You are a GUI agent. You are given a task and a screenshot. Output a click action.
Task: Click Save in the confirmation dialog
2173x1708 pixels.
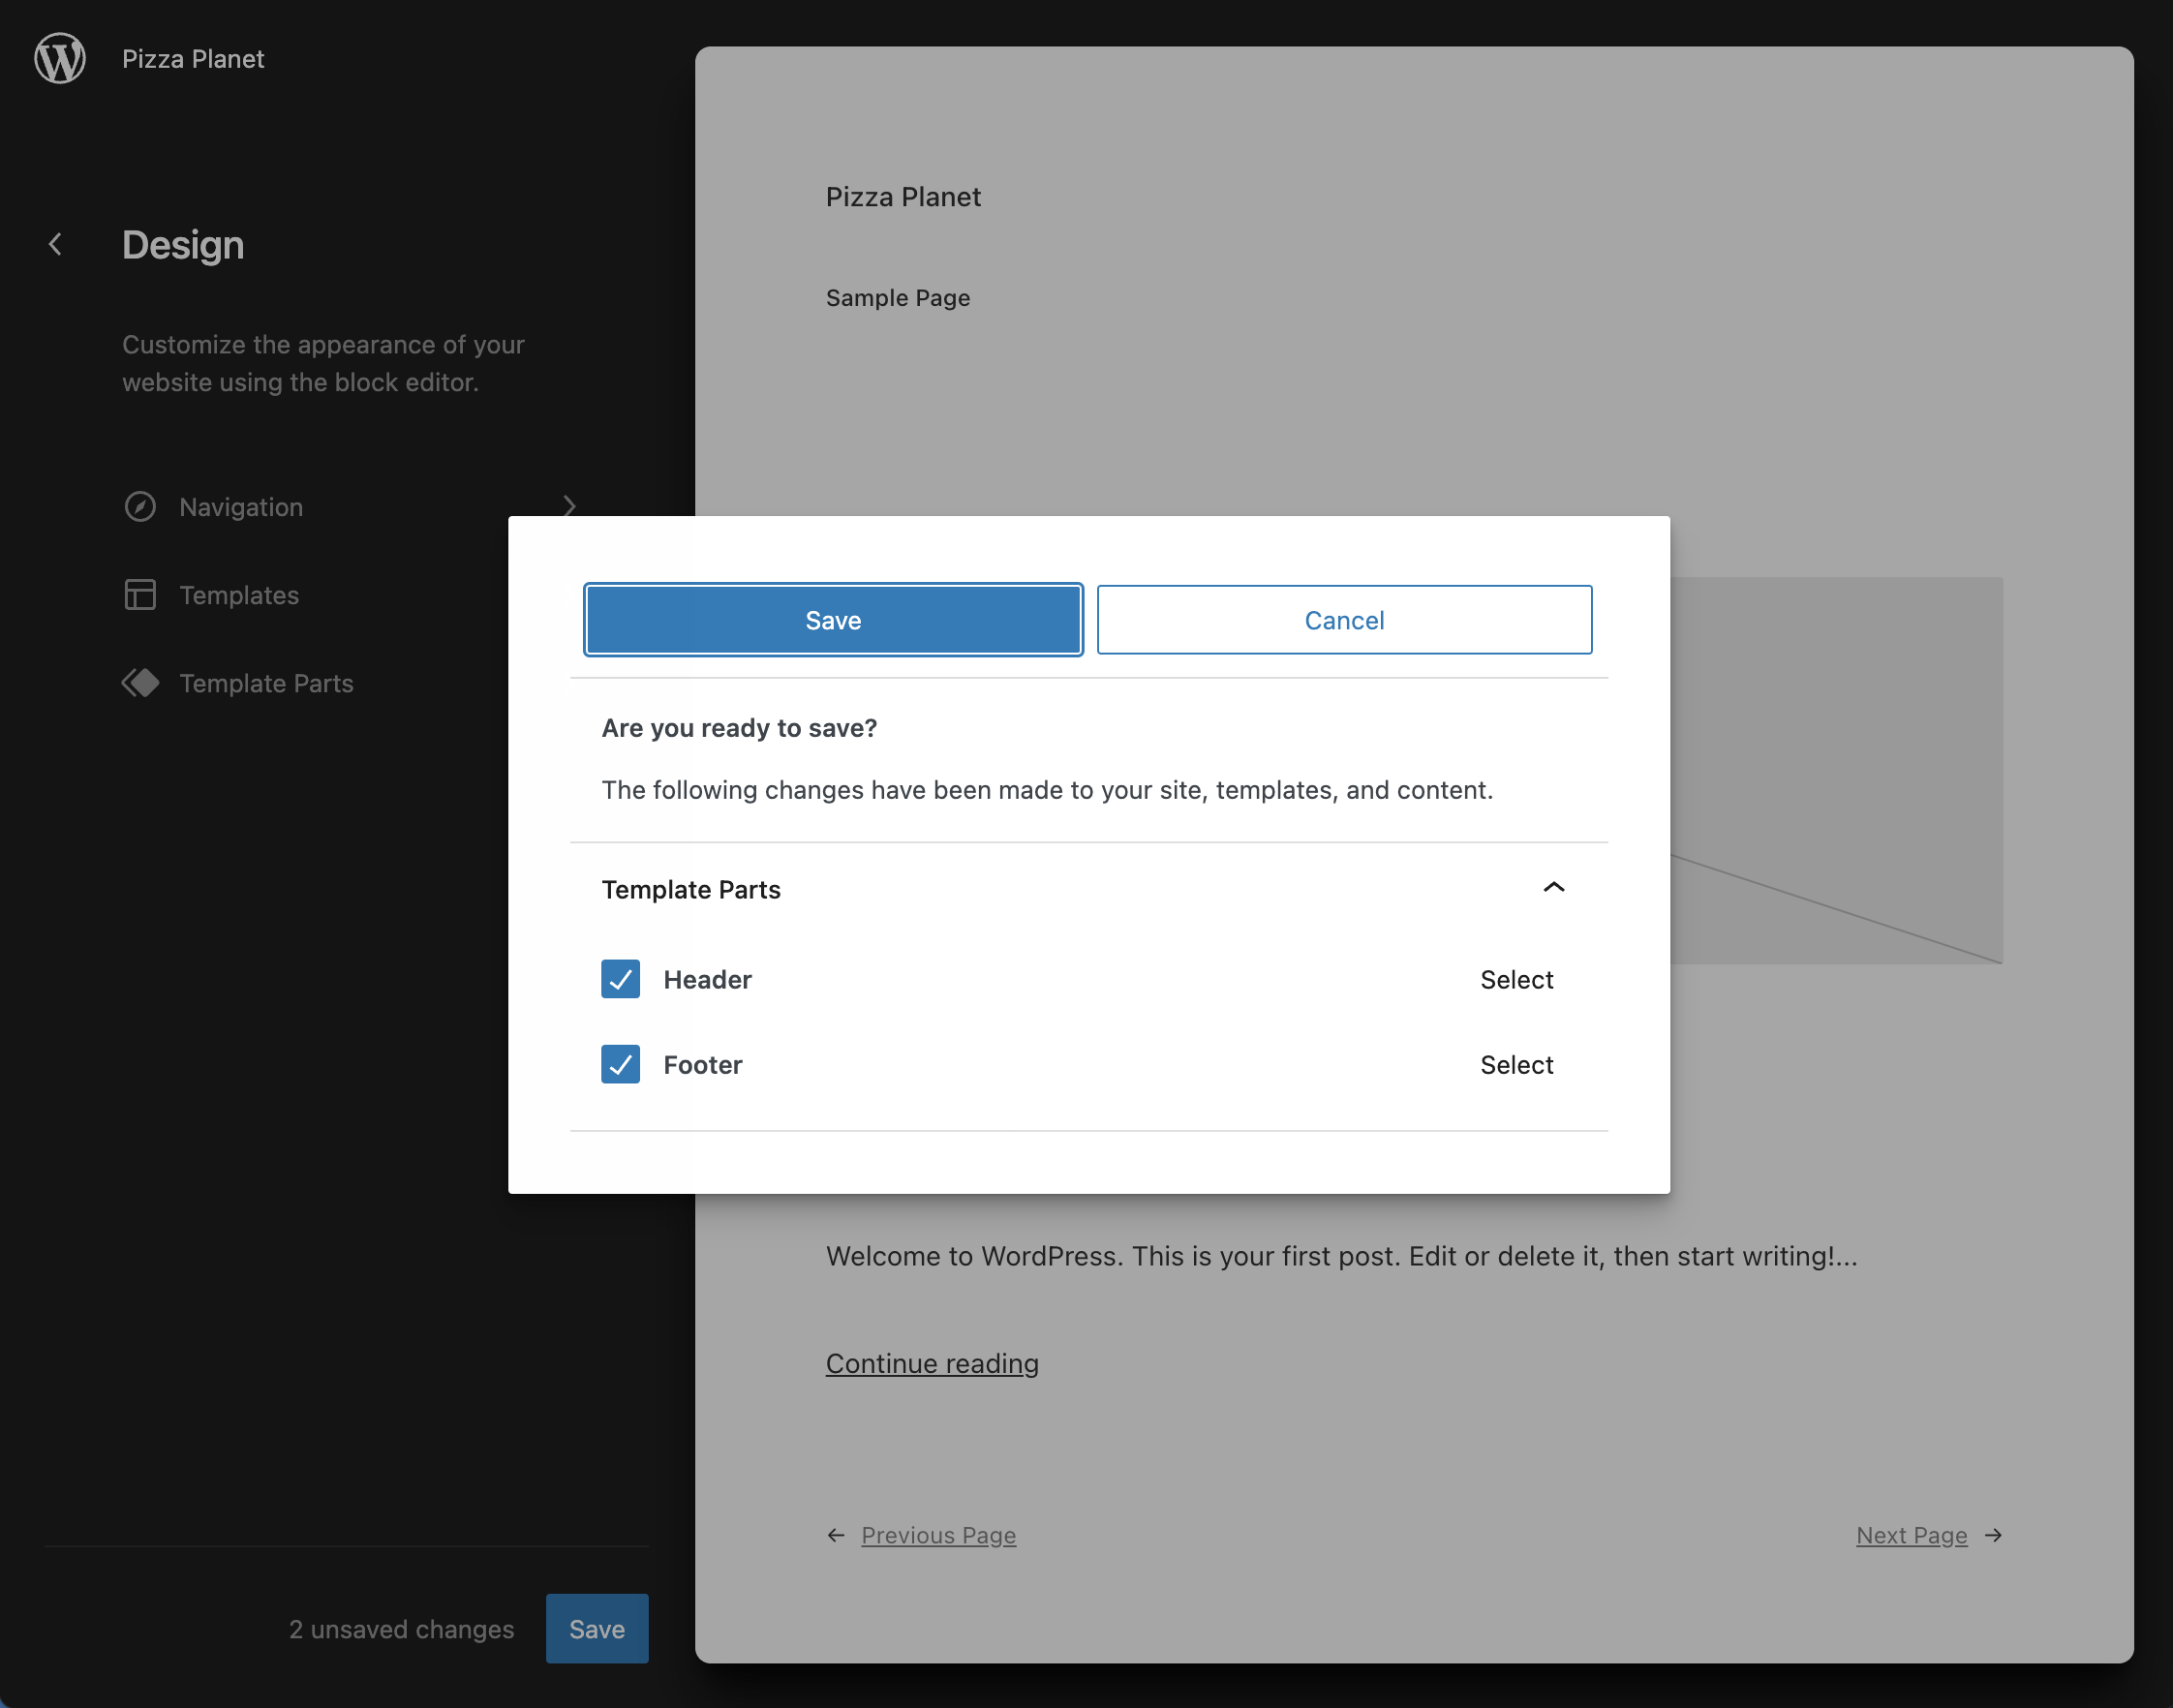[x=833, y=619]
